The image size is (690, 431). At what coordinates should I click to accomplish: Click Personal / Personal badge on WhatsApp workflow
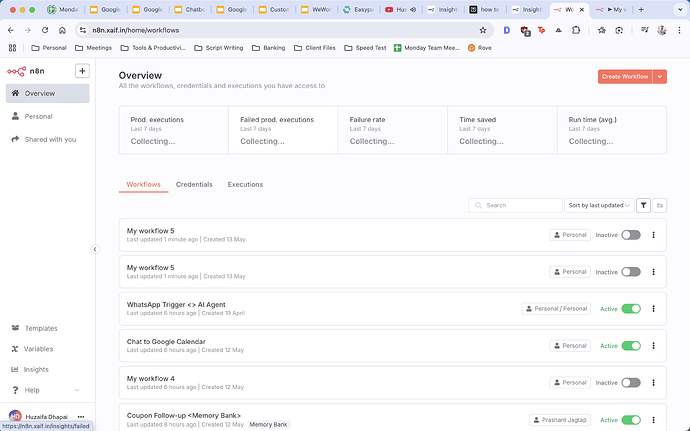[556, 309]
